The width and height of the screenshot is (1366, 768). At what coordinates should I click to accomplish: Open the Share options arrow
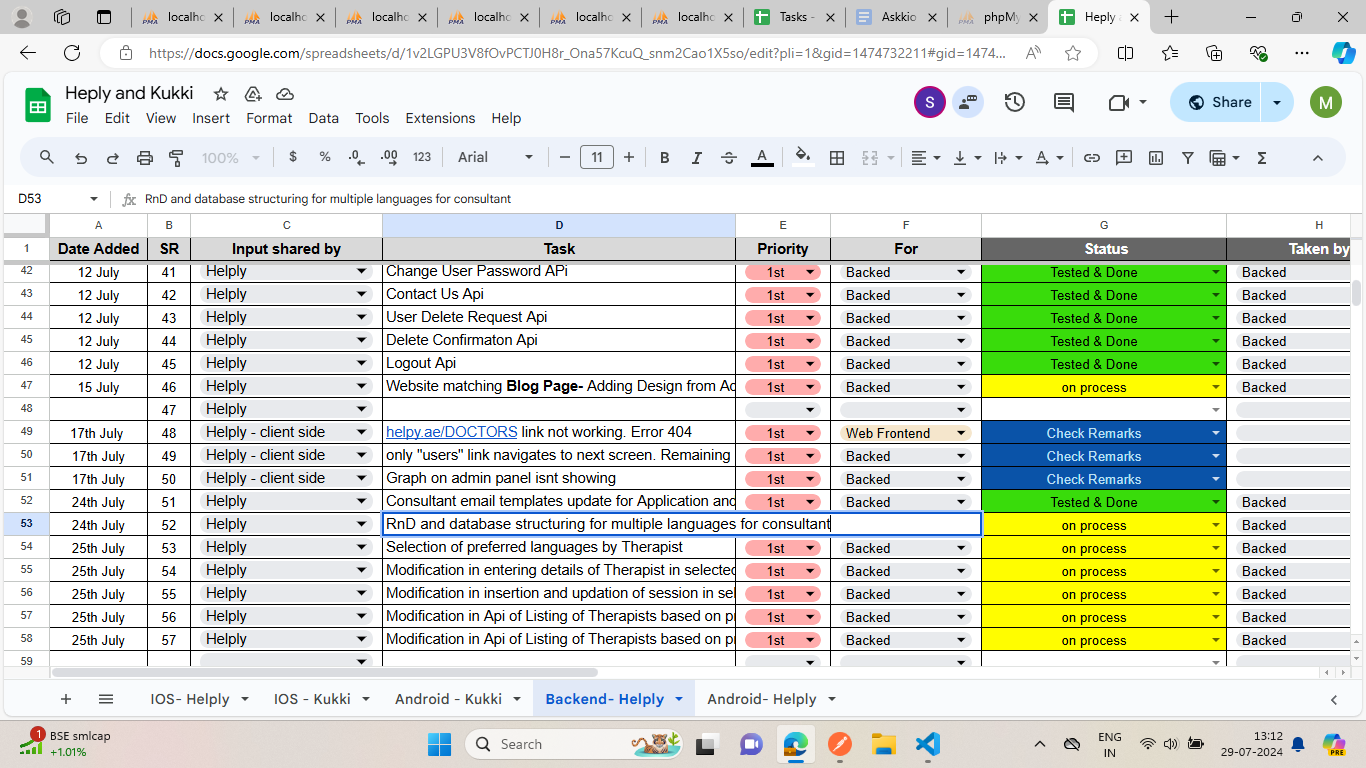[x=1277, y=102]
